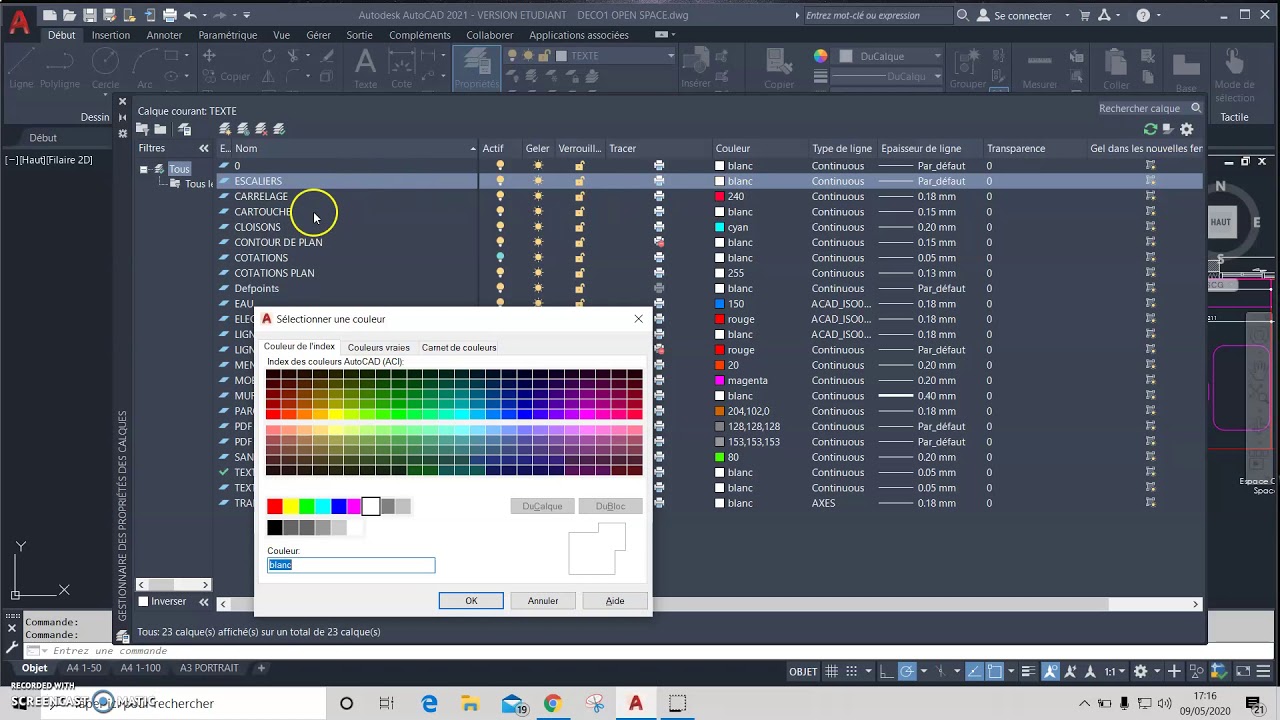Click the undo arrow in quick access toolbar
The height and width of the screenshot is (720, 1280).
point(190,15)
